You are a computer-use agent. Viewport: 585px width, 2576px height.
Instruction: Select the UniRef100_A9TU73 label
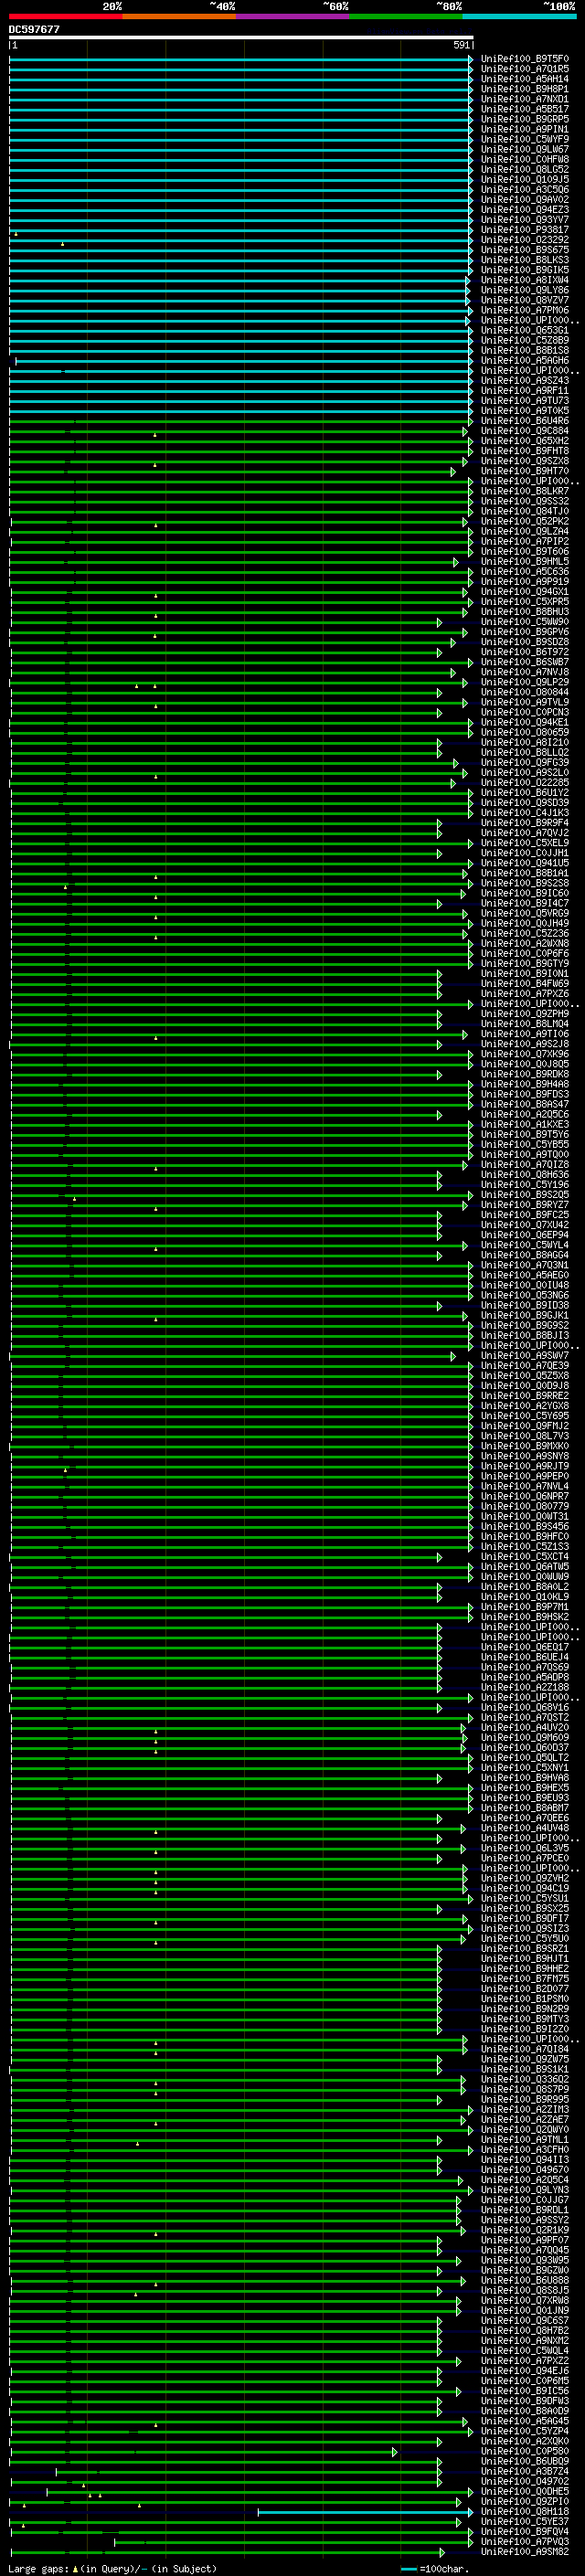(525, 401)
